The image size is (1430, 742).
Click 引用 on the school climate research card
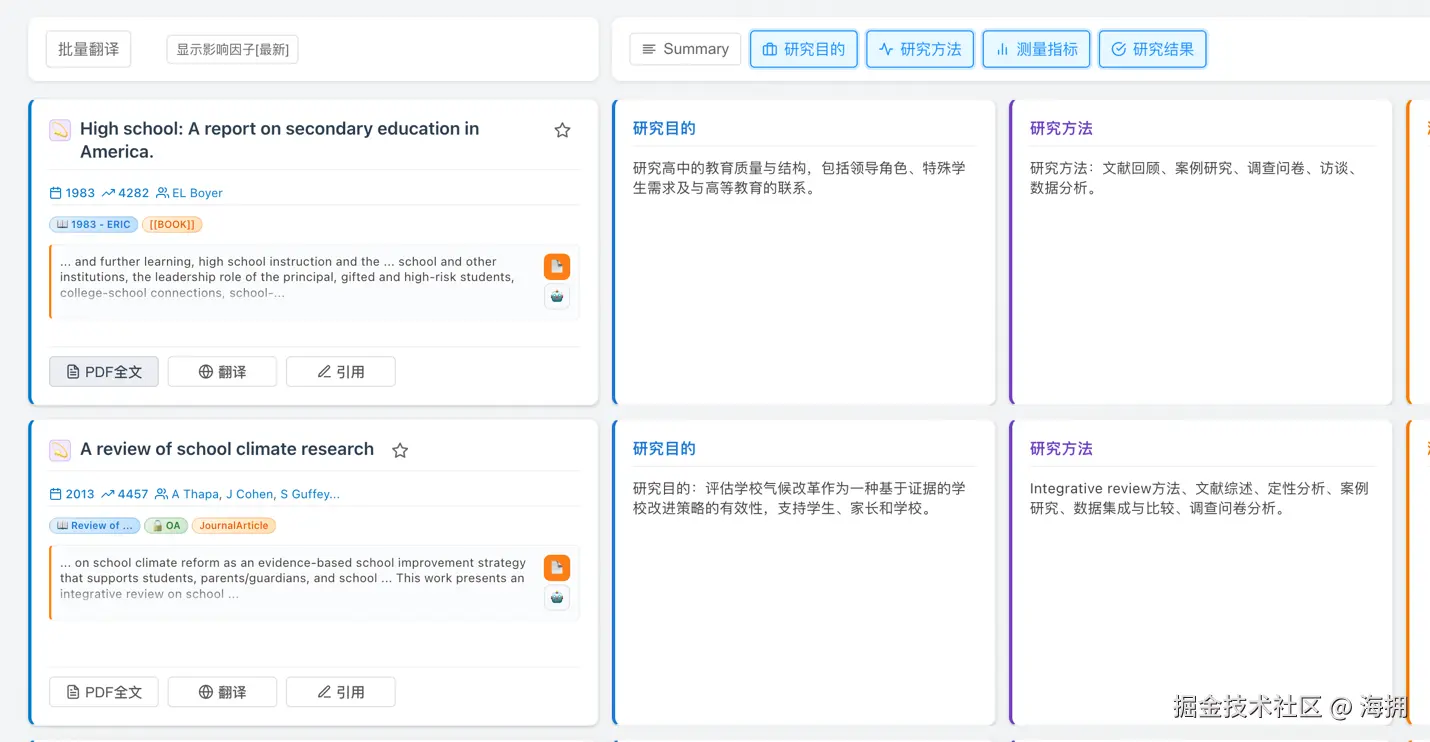(x=341, y=692)
